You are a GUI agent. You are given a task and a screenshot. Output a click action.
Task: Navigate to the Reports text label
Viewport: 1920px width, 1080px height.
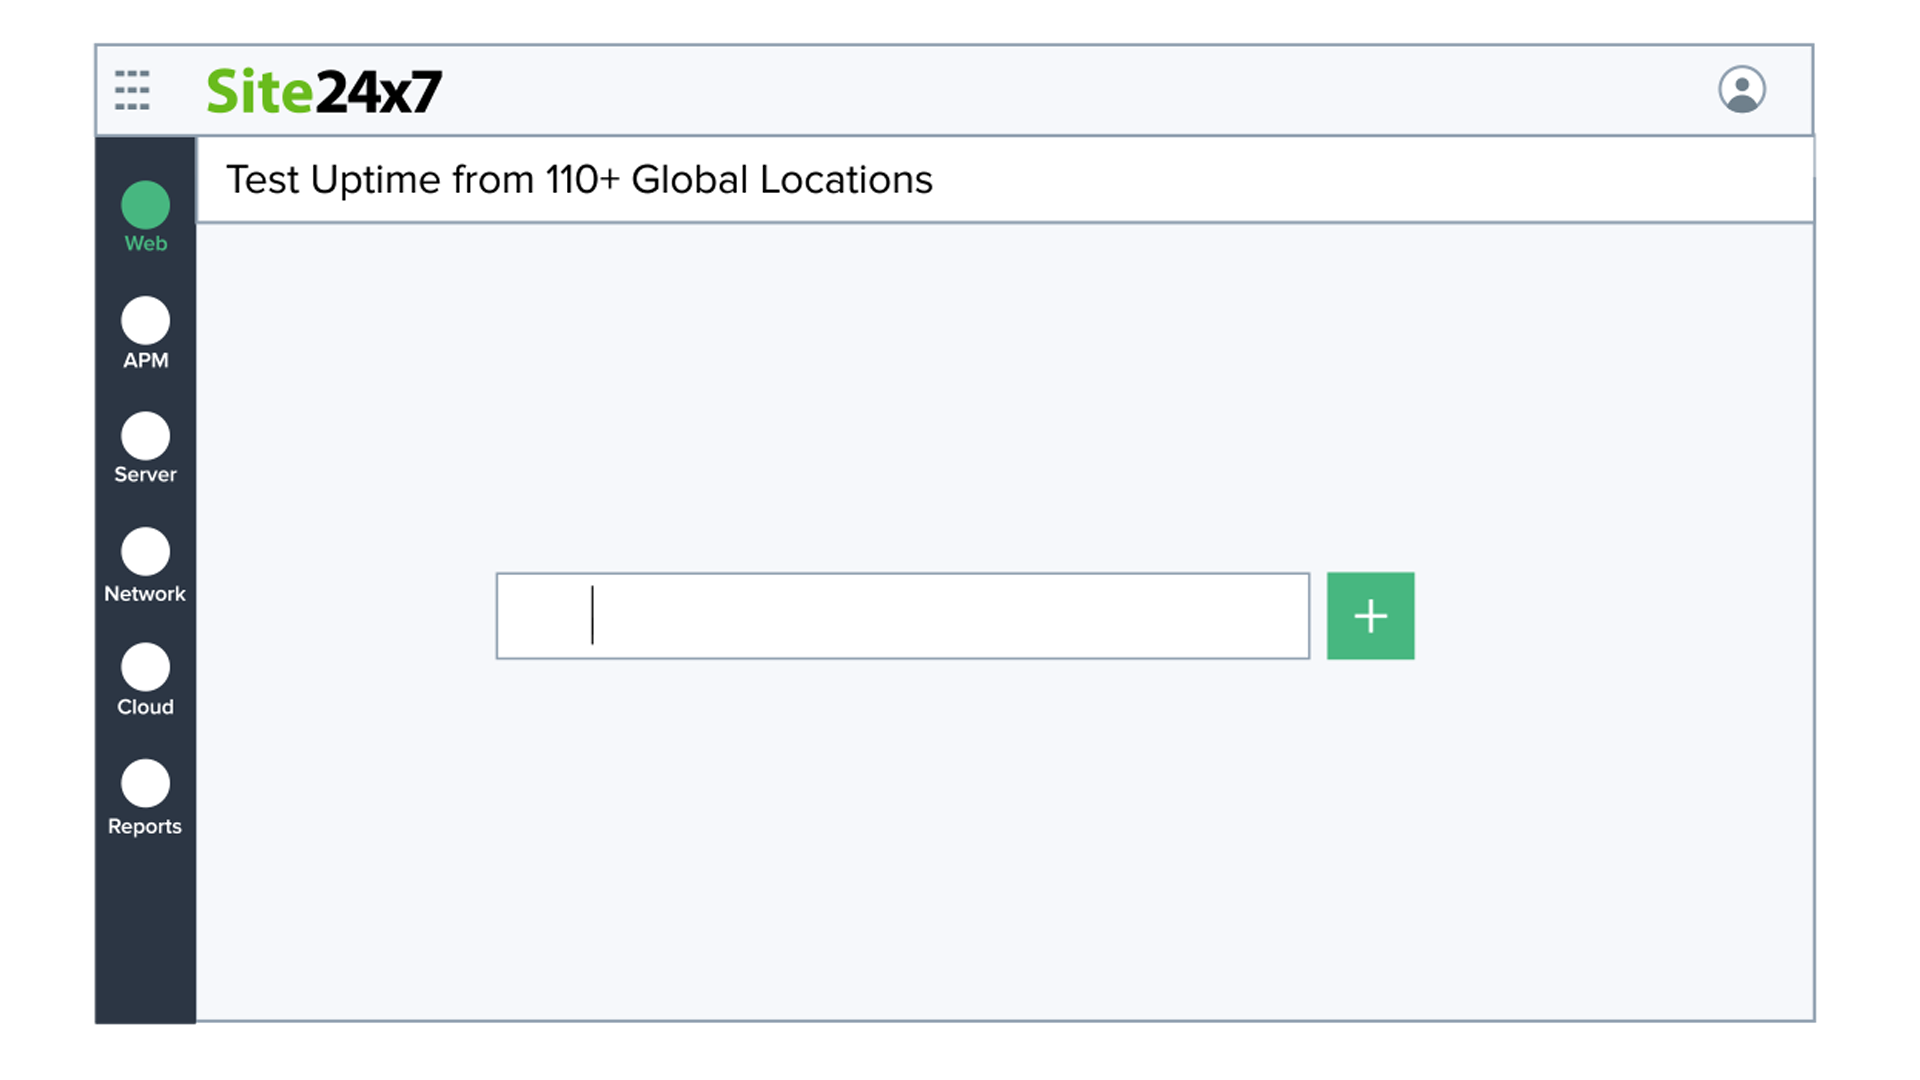(x=146, y=827)
